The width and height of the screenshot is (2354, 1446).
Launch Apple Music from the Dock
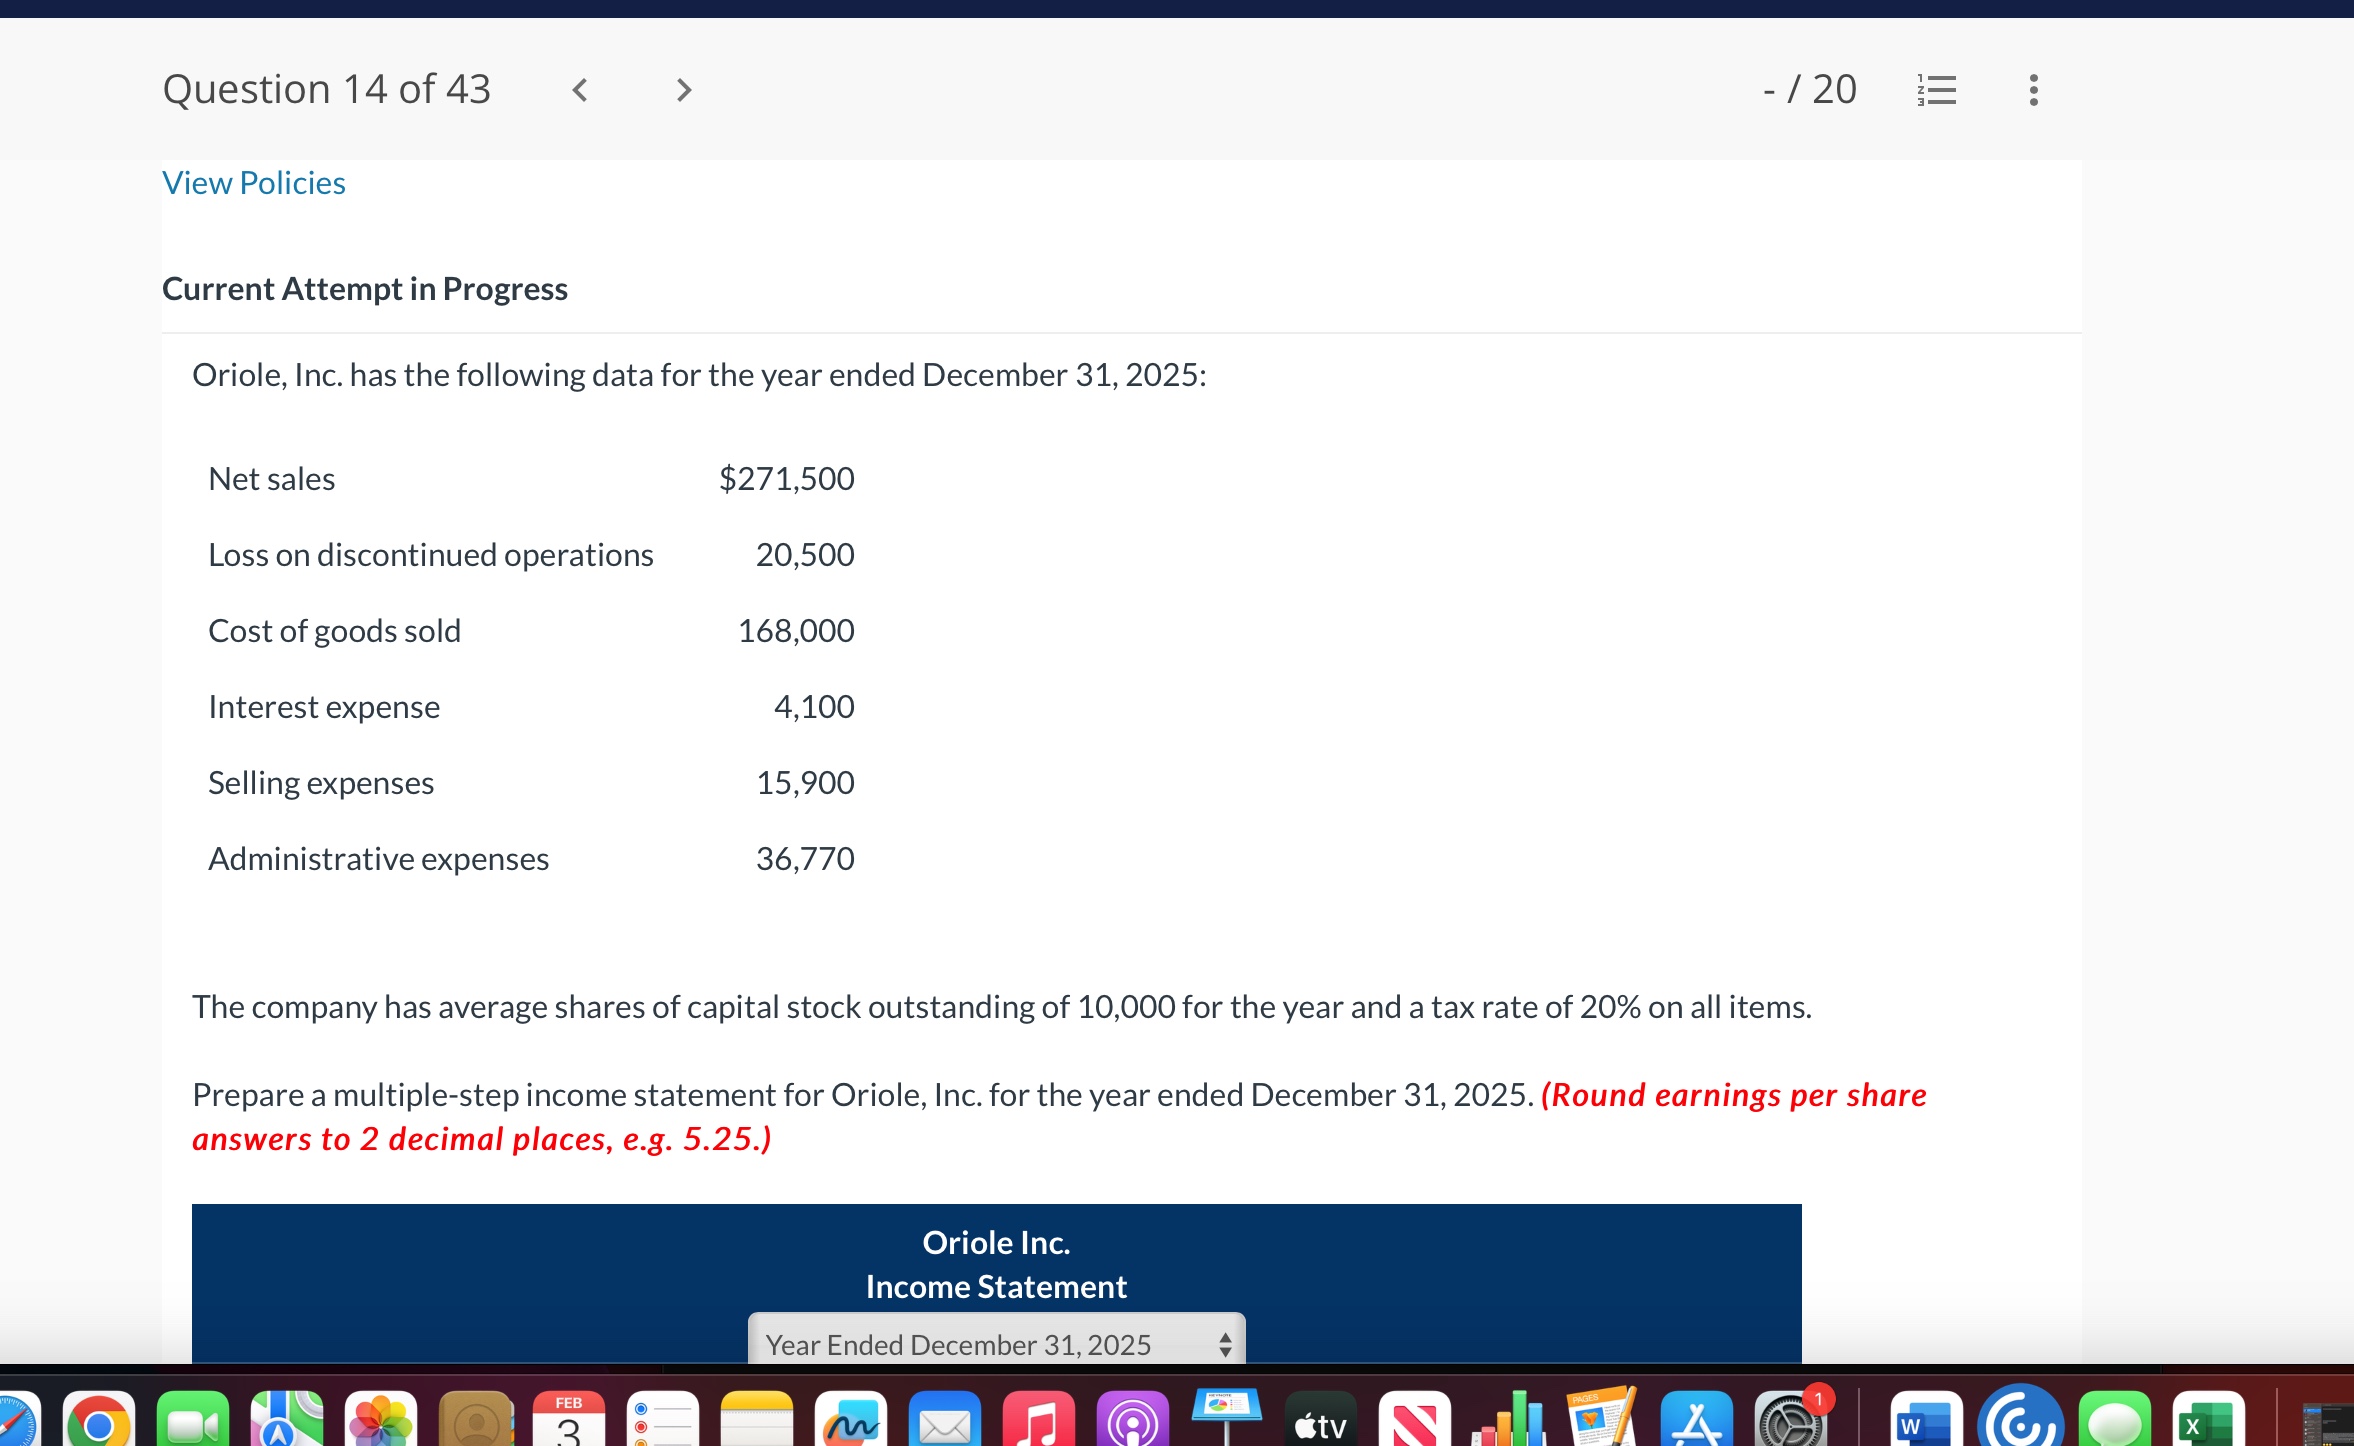(x=1040, y=1420)
